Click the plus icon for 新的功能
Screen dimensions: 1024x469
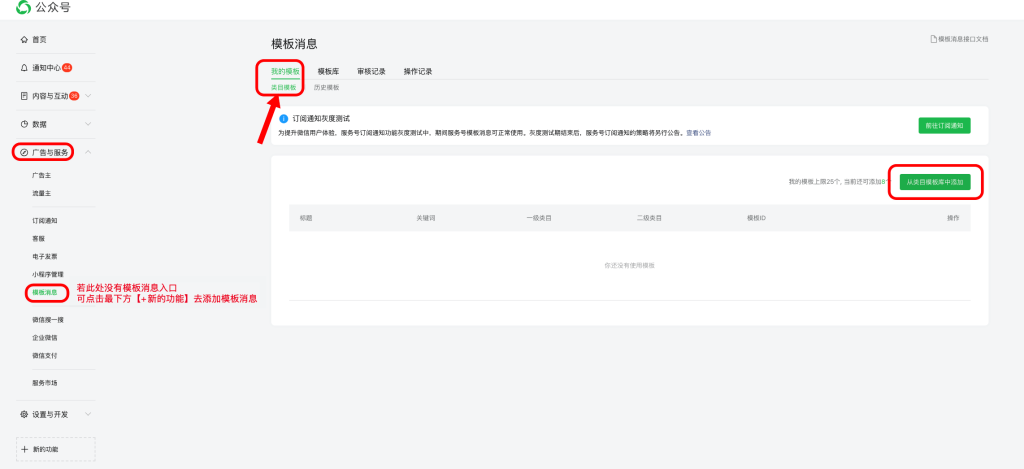tap(25, 449)
